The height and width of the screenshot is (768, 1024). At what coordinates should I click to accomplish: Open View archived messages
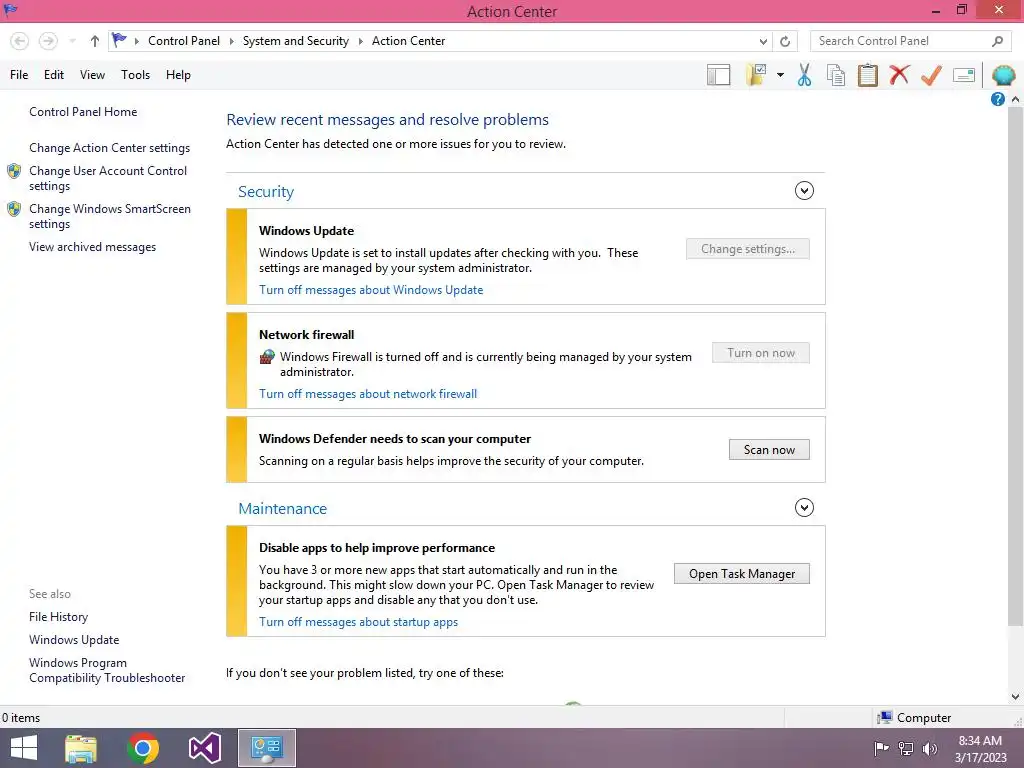pos(92,247)
